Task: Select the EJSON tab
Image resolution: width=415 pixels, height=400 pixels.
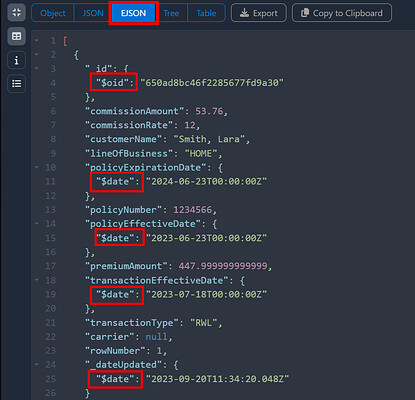Action: [x=133, y=13]
